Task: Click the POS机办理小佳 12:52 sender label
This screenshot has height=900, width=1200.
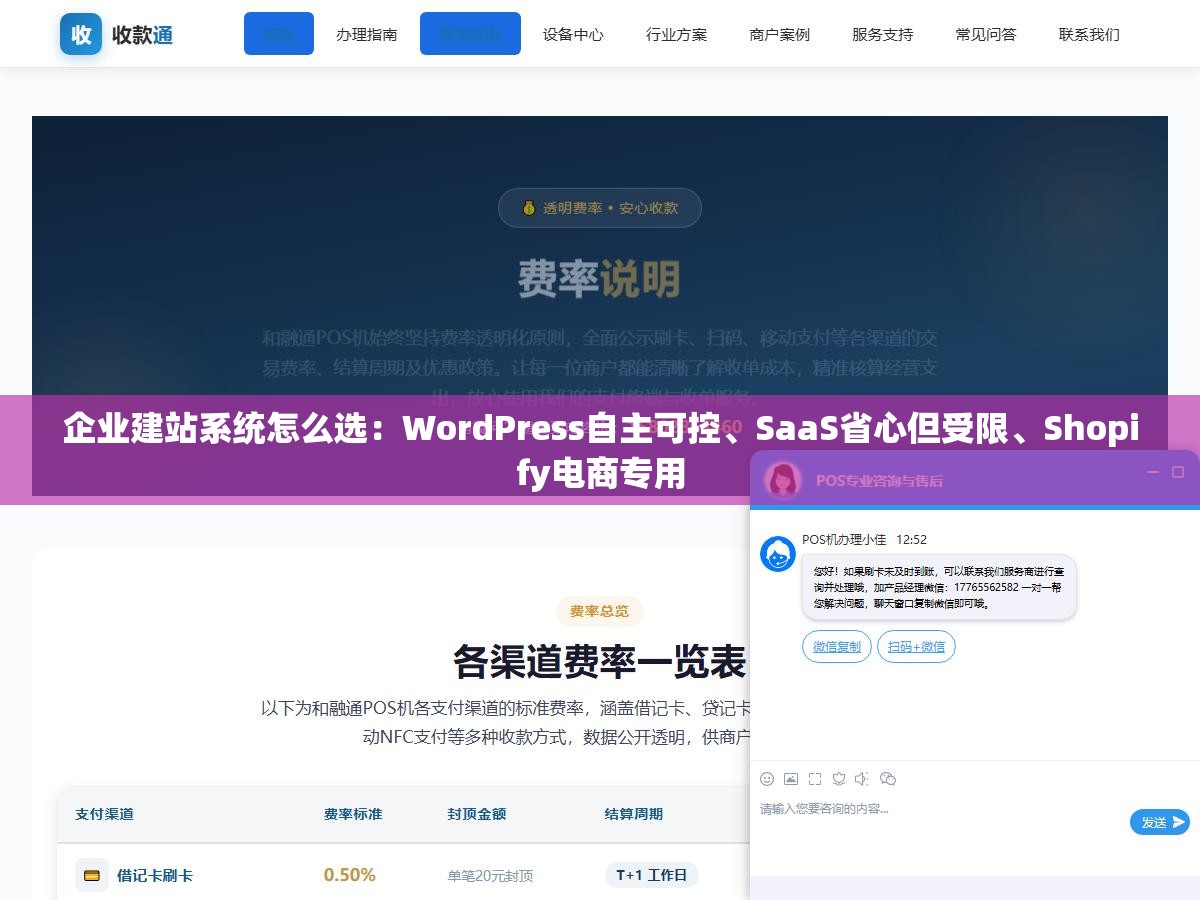Action: tap(864, 539)
